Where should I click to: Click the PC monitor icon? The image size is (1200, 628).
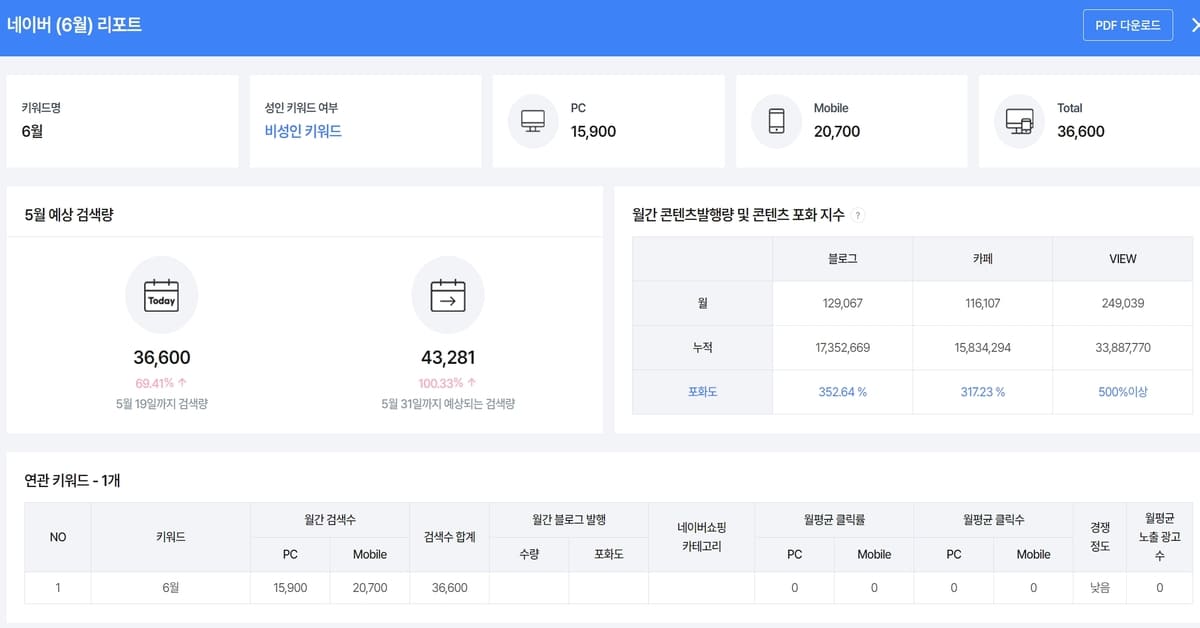tap(533, 120)
